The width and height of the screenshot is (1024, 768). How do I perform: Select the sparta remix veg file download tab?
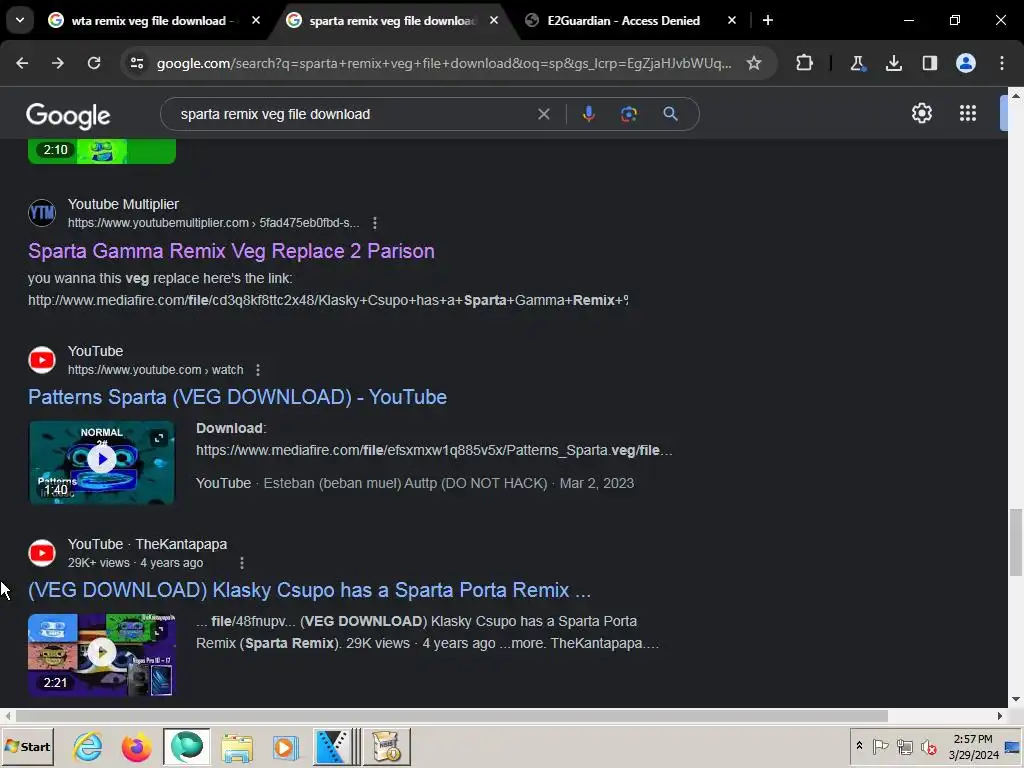[x=392, y=21]
